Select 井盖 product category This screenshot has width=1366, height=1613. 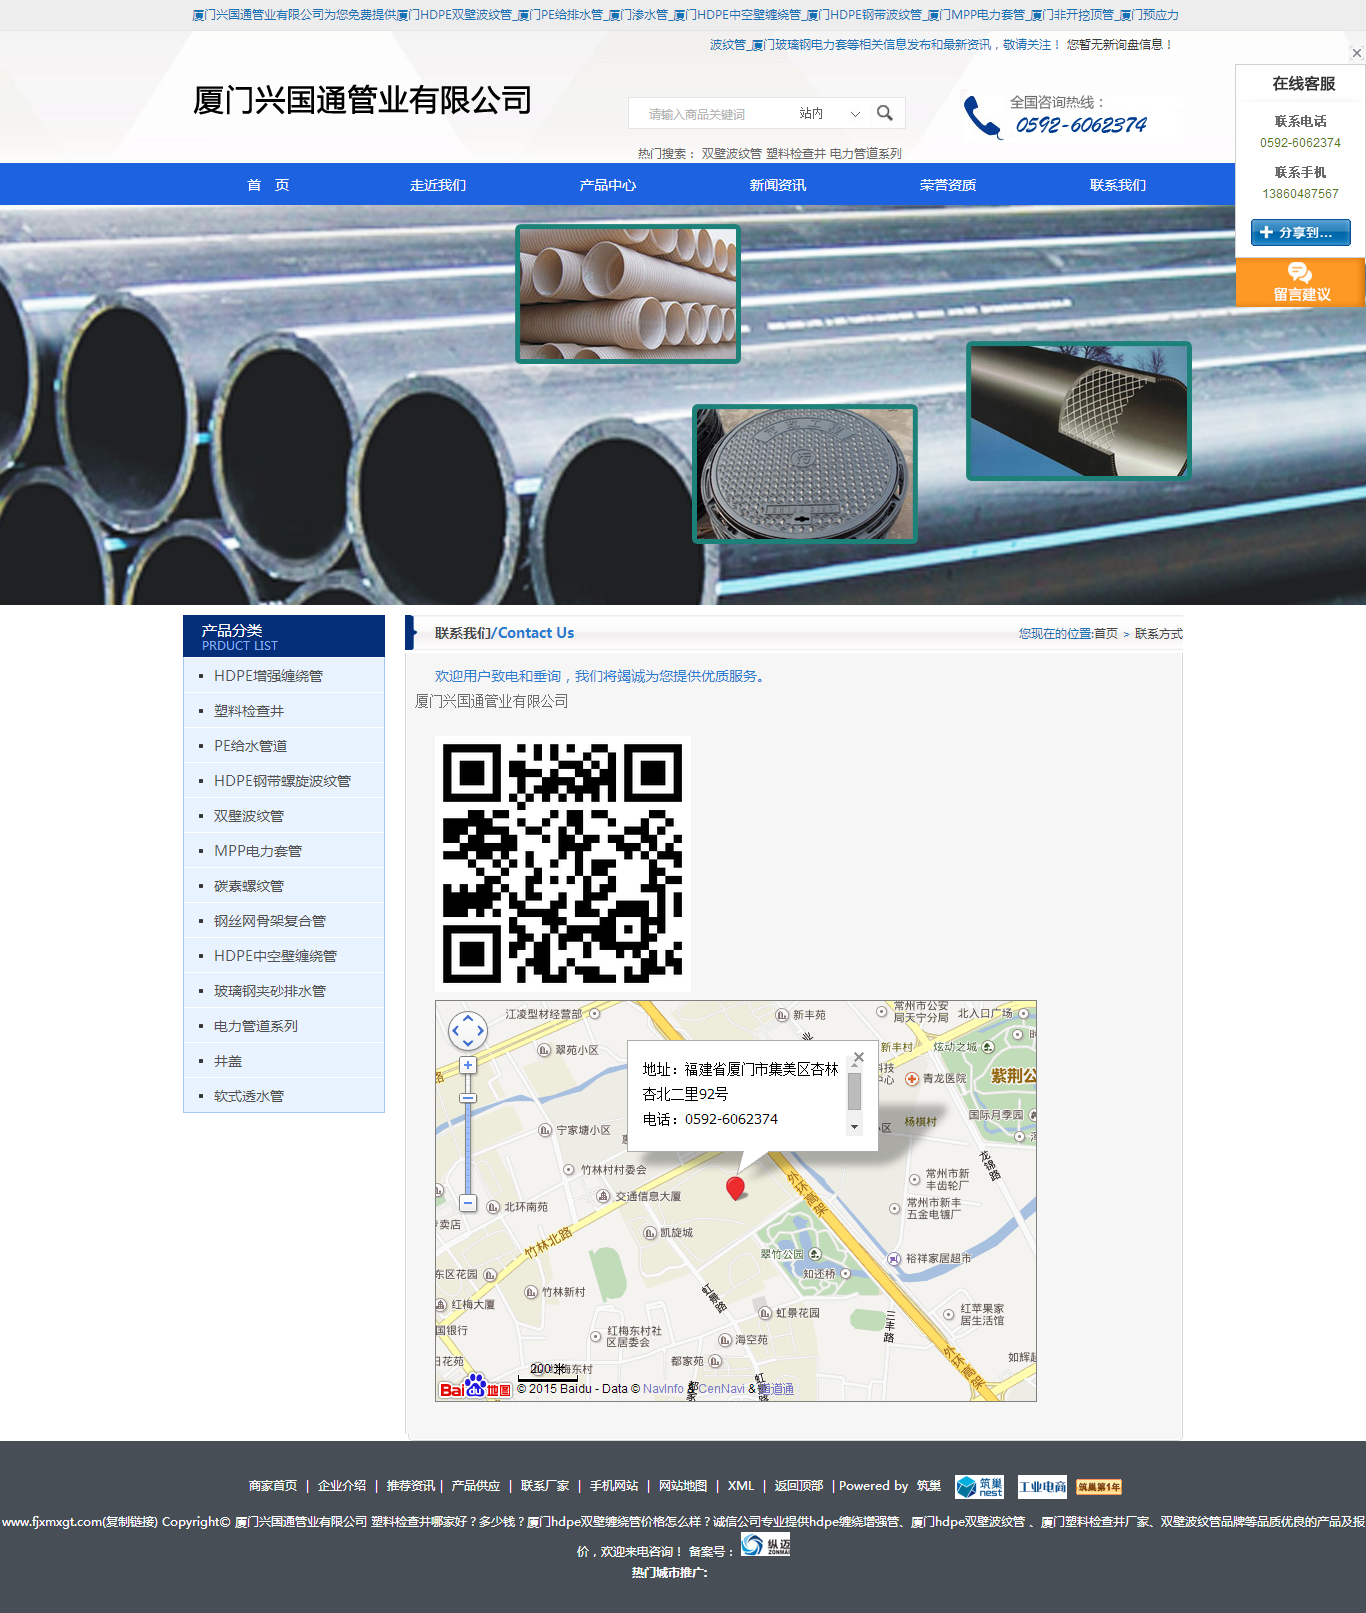click(x=228, y=1061)
